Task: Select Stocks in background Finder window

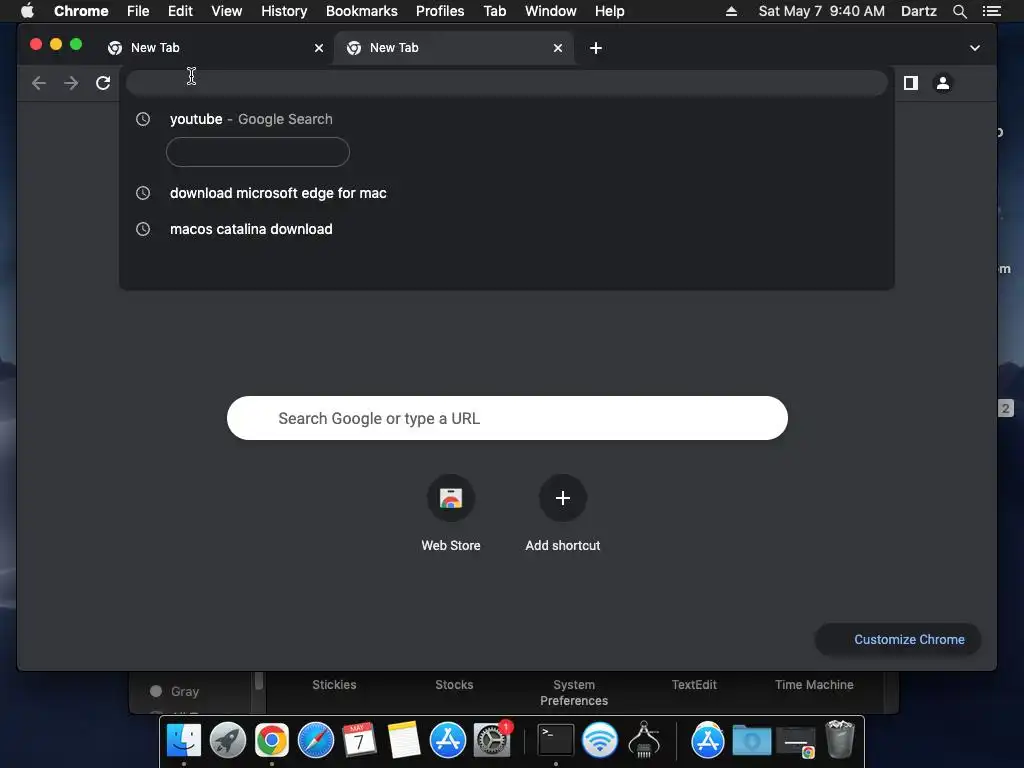Action: click(x=454, y=684)
